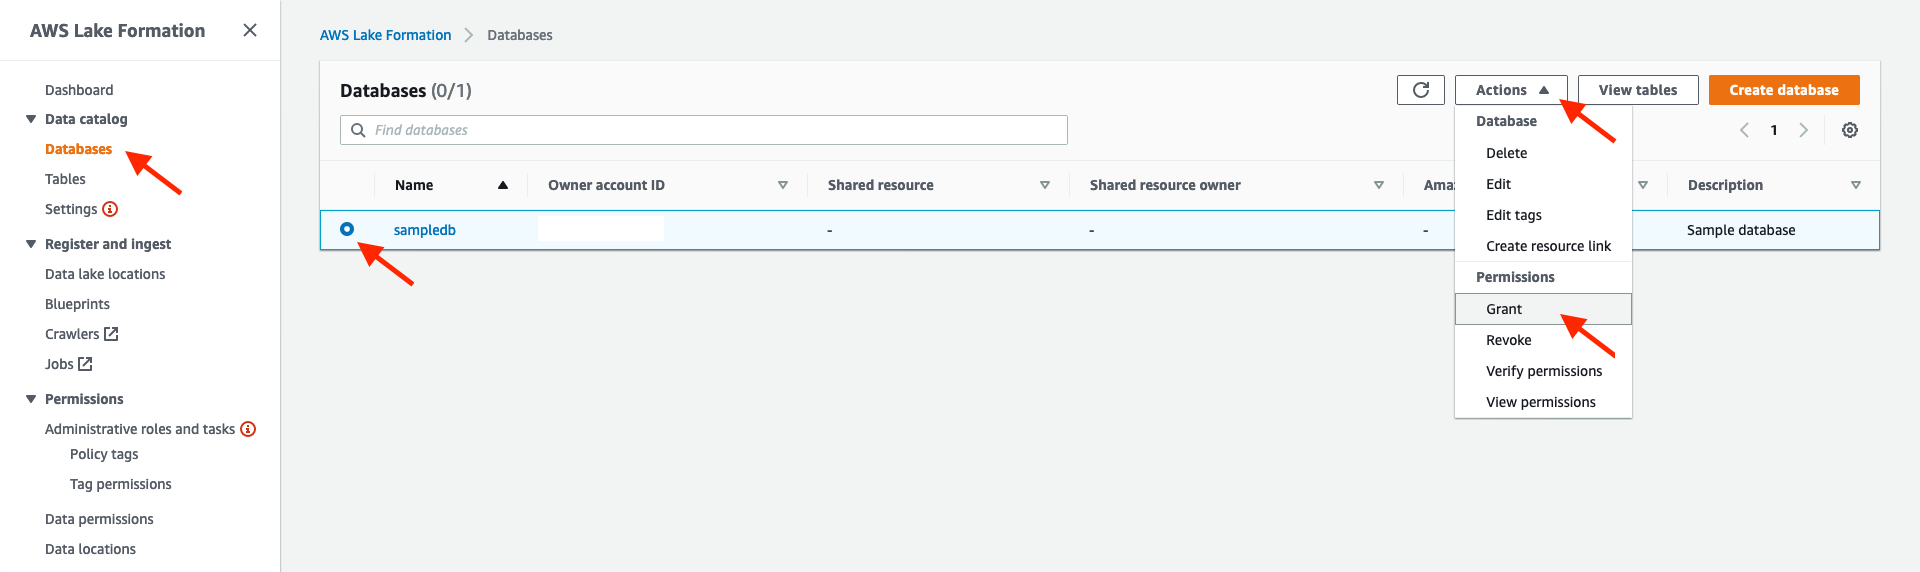This screenshot has width=1920, height=572.
Task: Click Jobs external link icon
Action: pyautogui.click(x=85, y=364)
